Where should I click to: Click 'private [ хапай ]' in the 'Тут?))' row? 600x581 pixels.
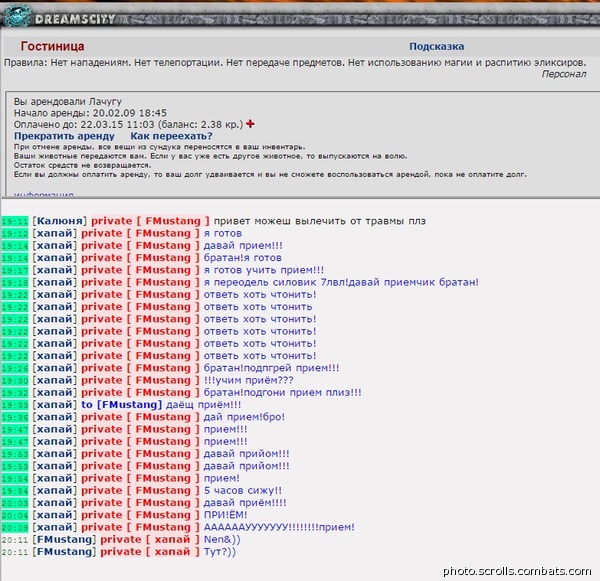(150, 552)
